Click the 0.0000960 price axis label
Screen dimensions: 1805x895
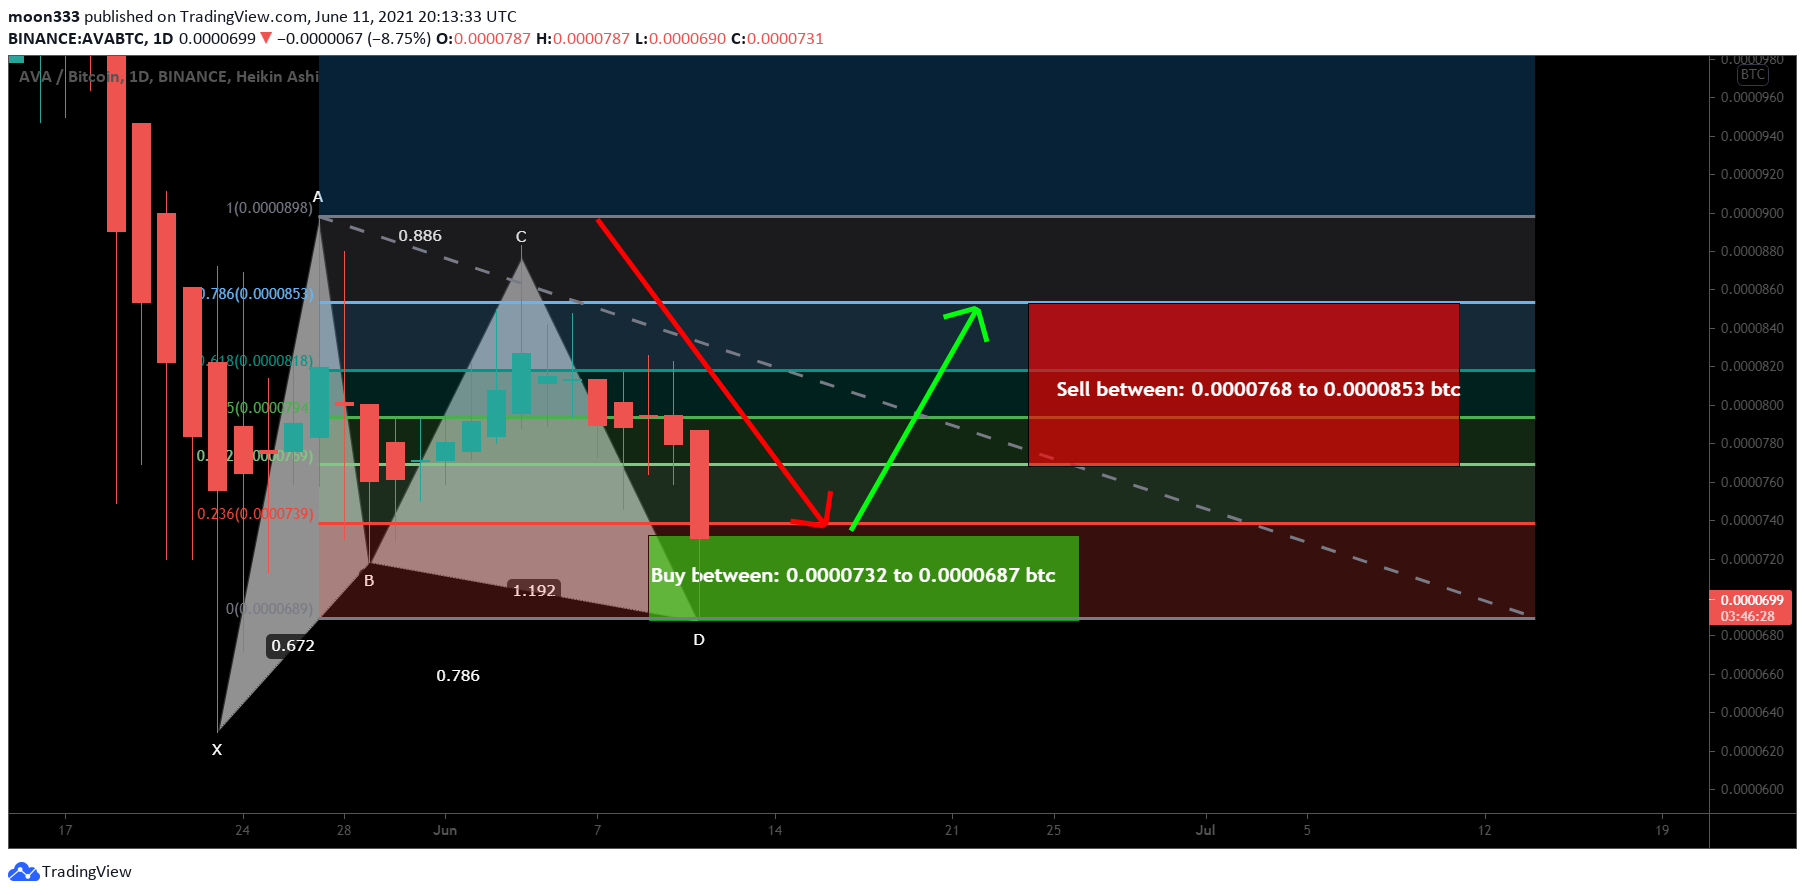pos(1752,98)
